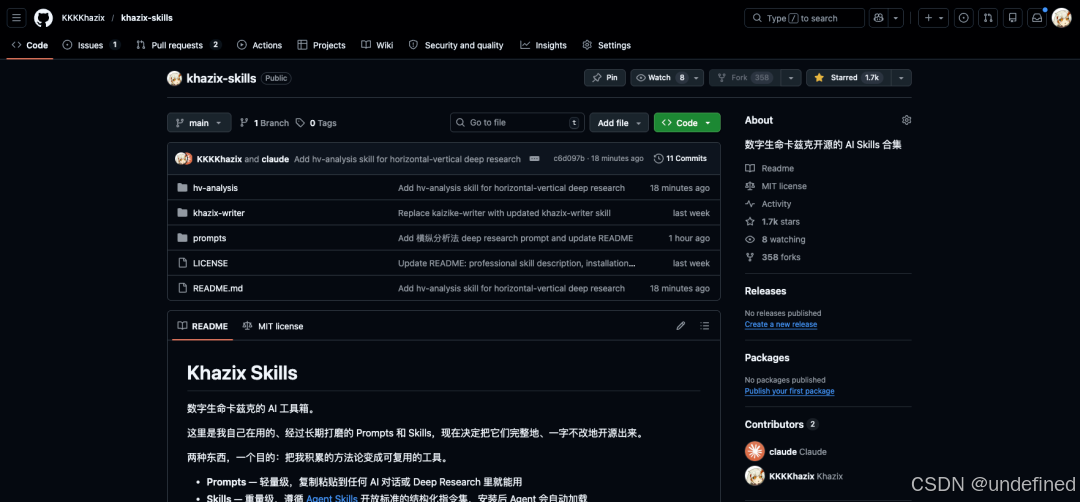Open your issues icon in header
The image size is (1080, 502).
click(964, 18)
